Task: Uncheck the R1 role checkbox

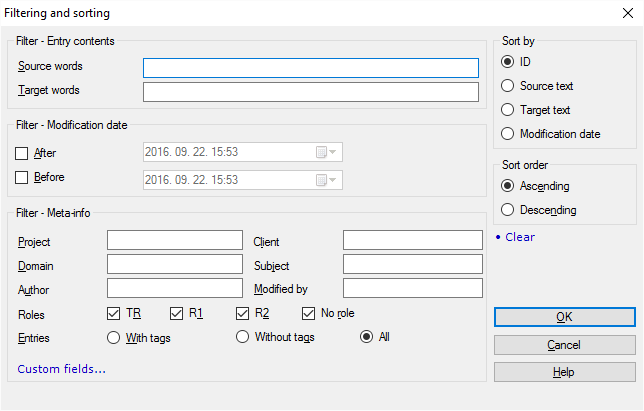Action: (177, 313)
